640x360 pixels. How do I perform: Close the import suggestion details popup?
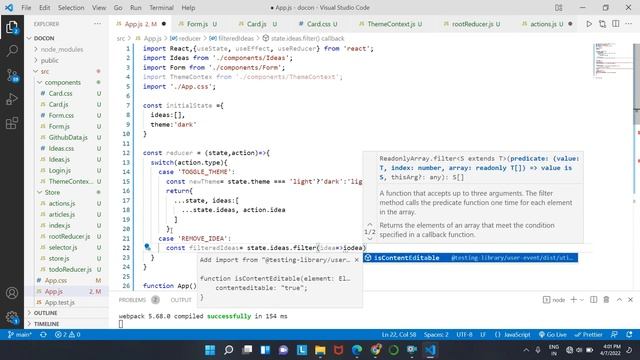(356, 260)
